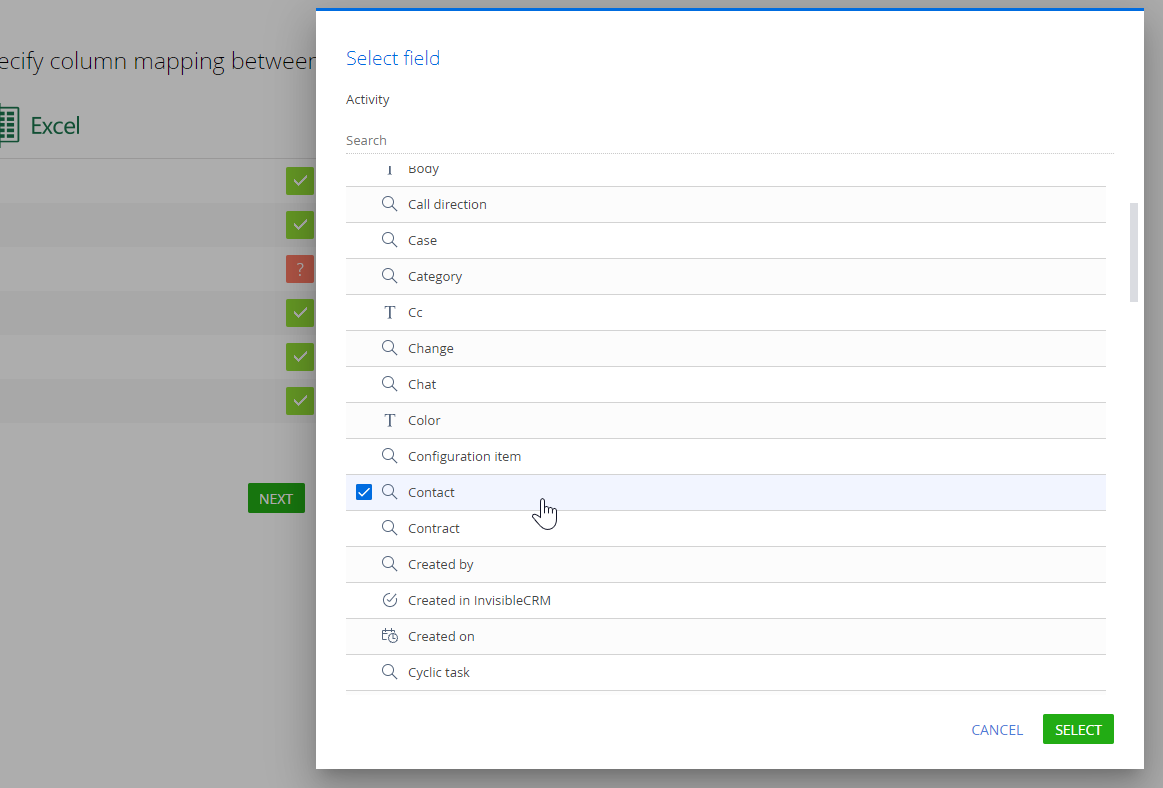Click the lookup icon beside Cyclic task
This screenshot has height=788, width=1163.
tap(389, 672)
